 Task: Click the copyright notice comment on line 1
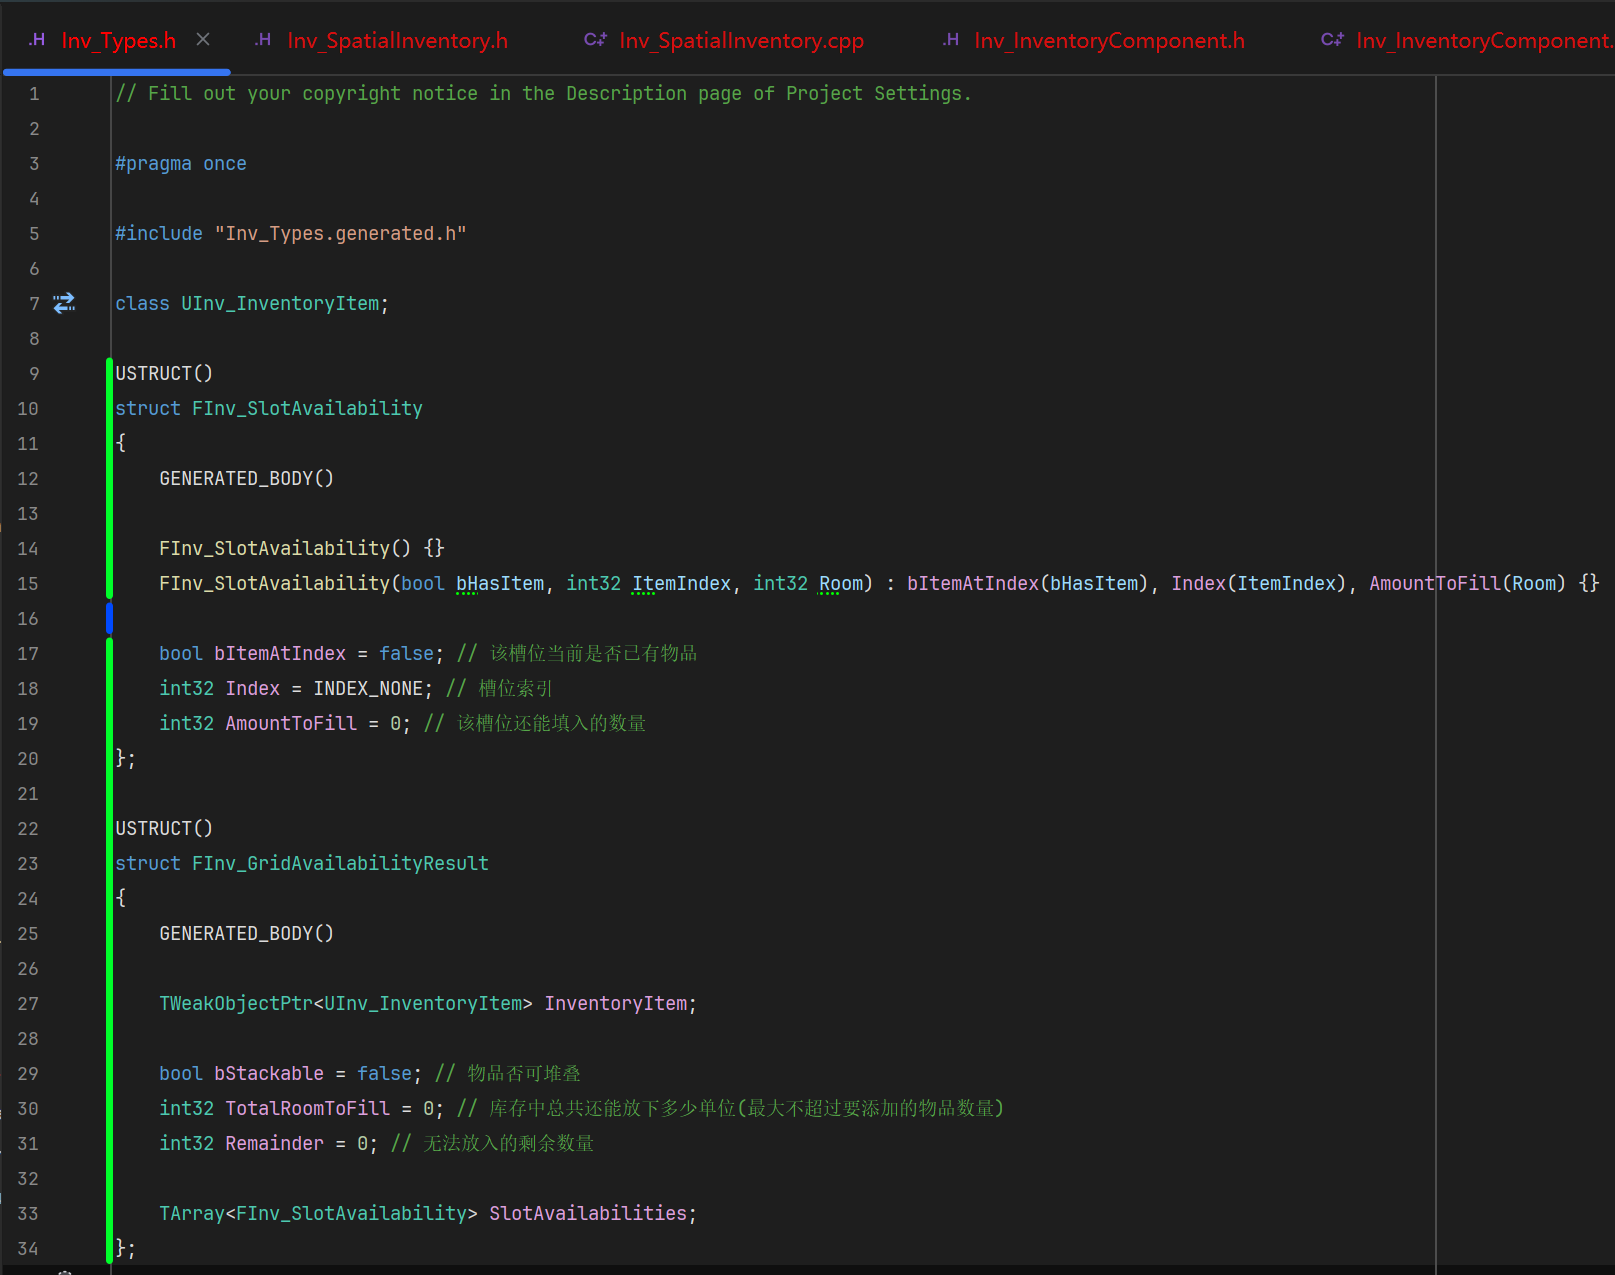pyautogui.click(x=543, y=94)
